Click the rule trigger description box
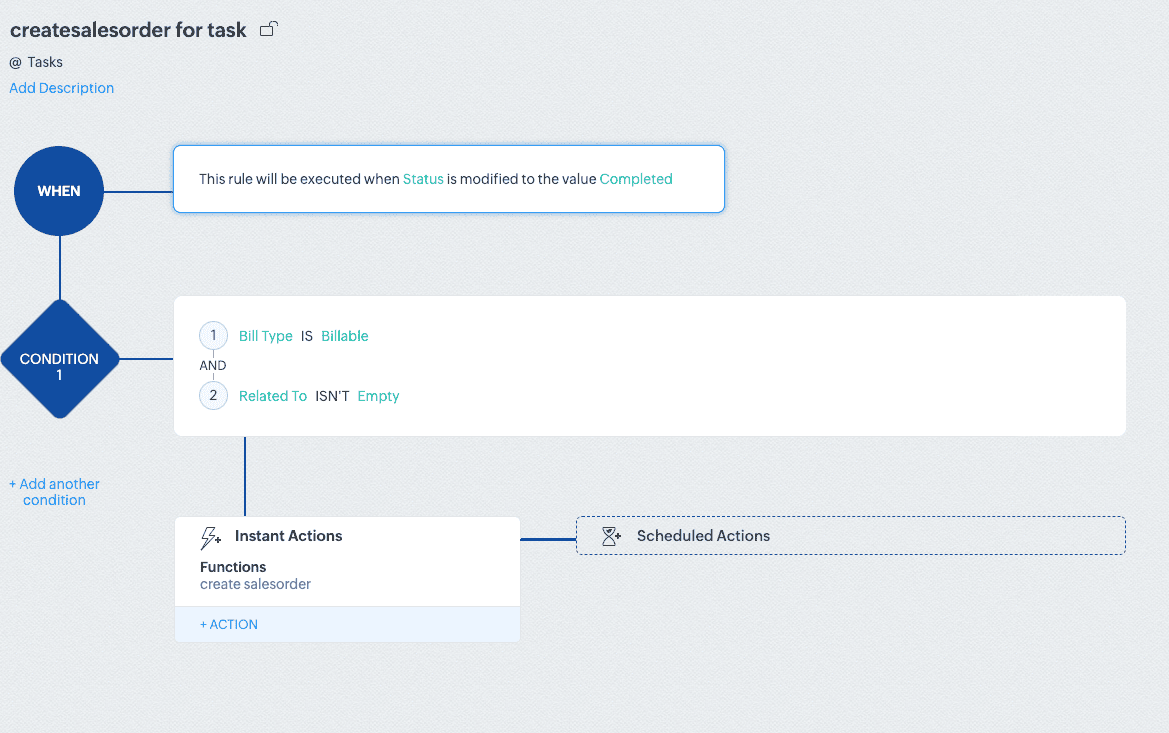The width and height of the screenshot is (1169, 733). point(448,179)
